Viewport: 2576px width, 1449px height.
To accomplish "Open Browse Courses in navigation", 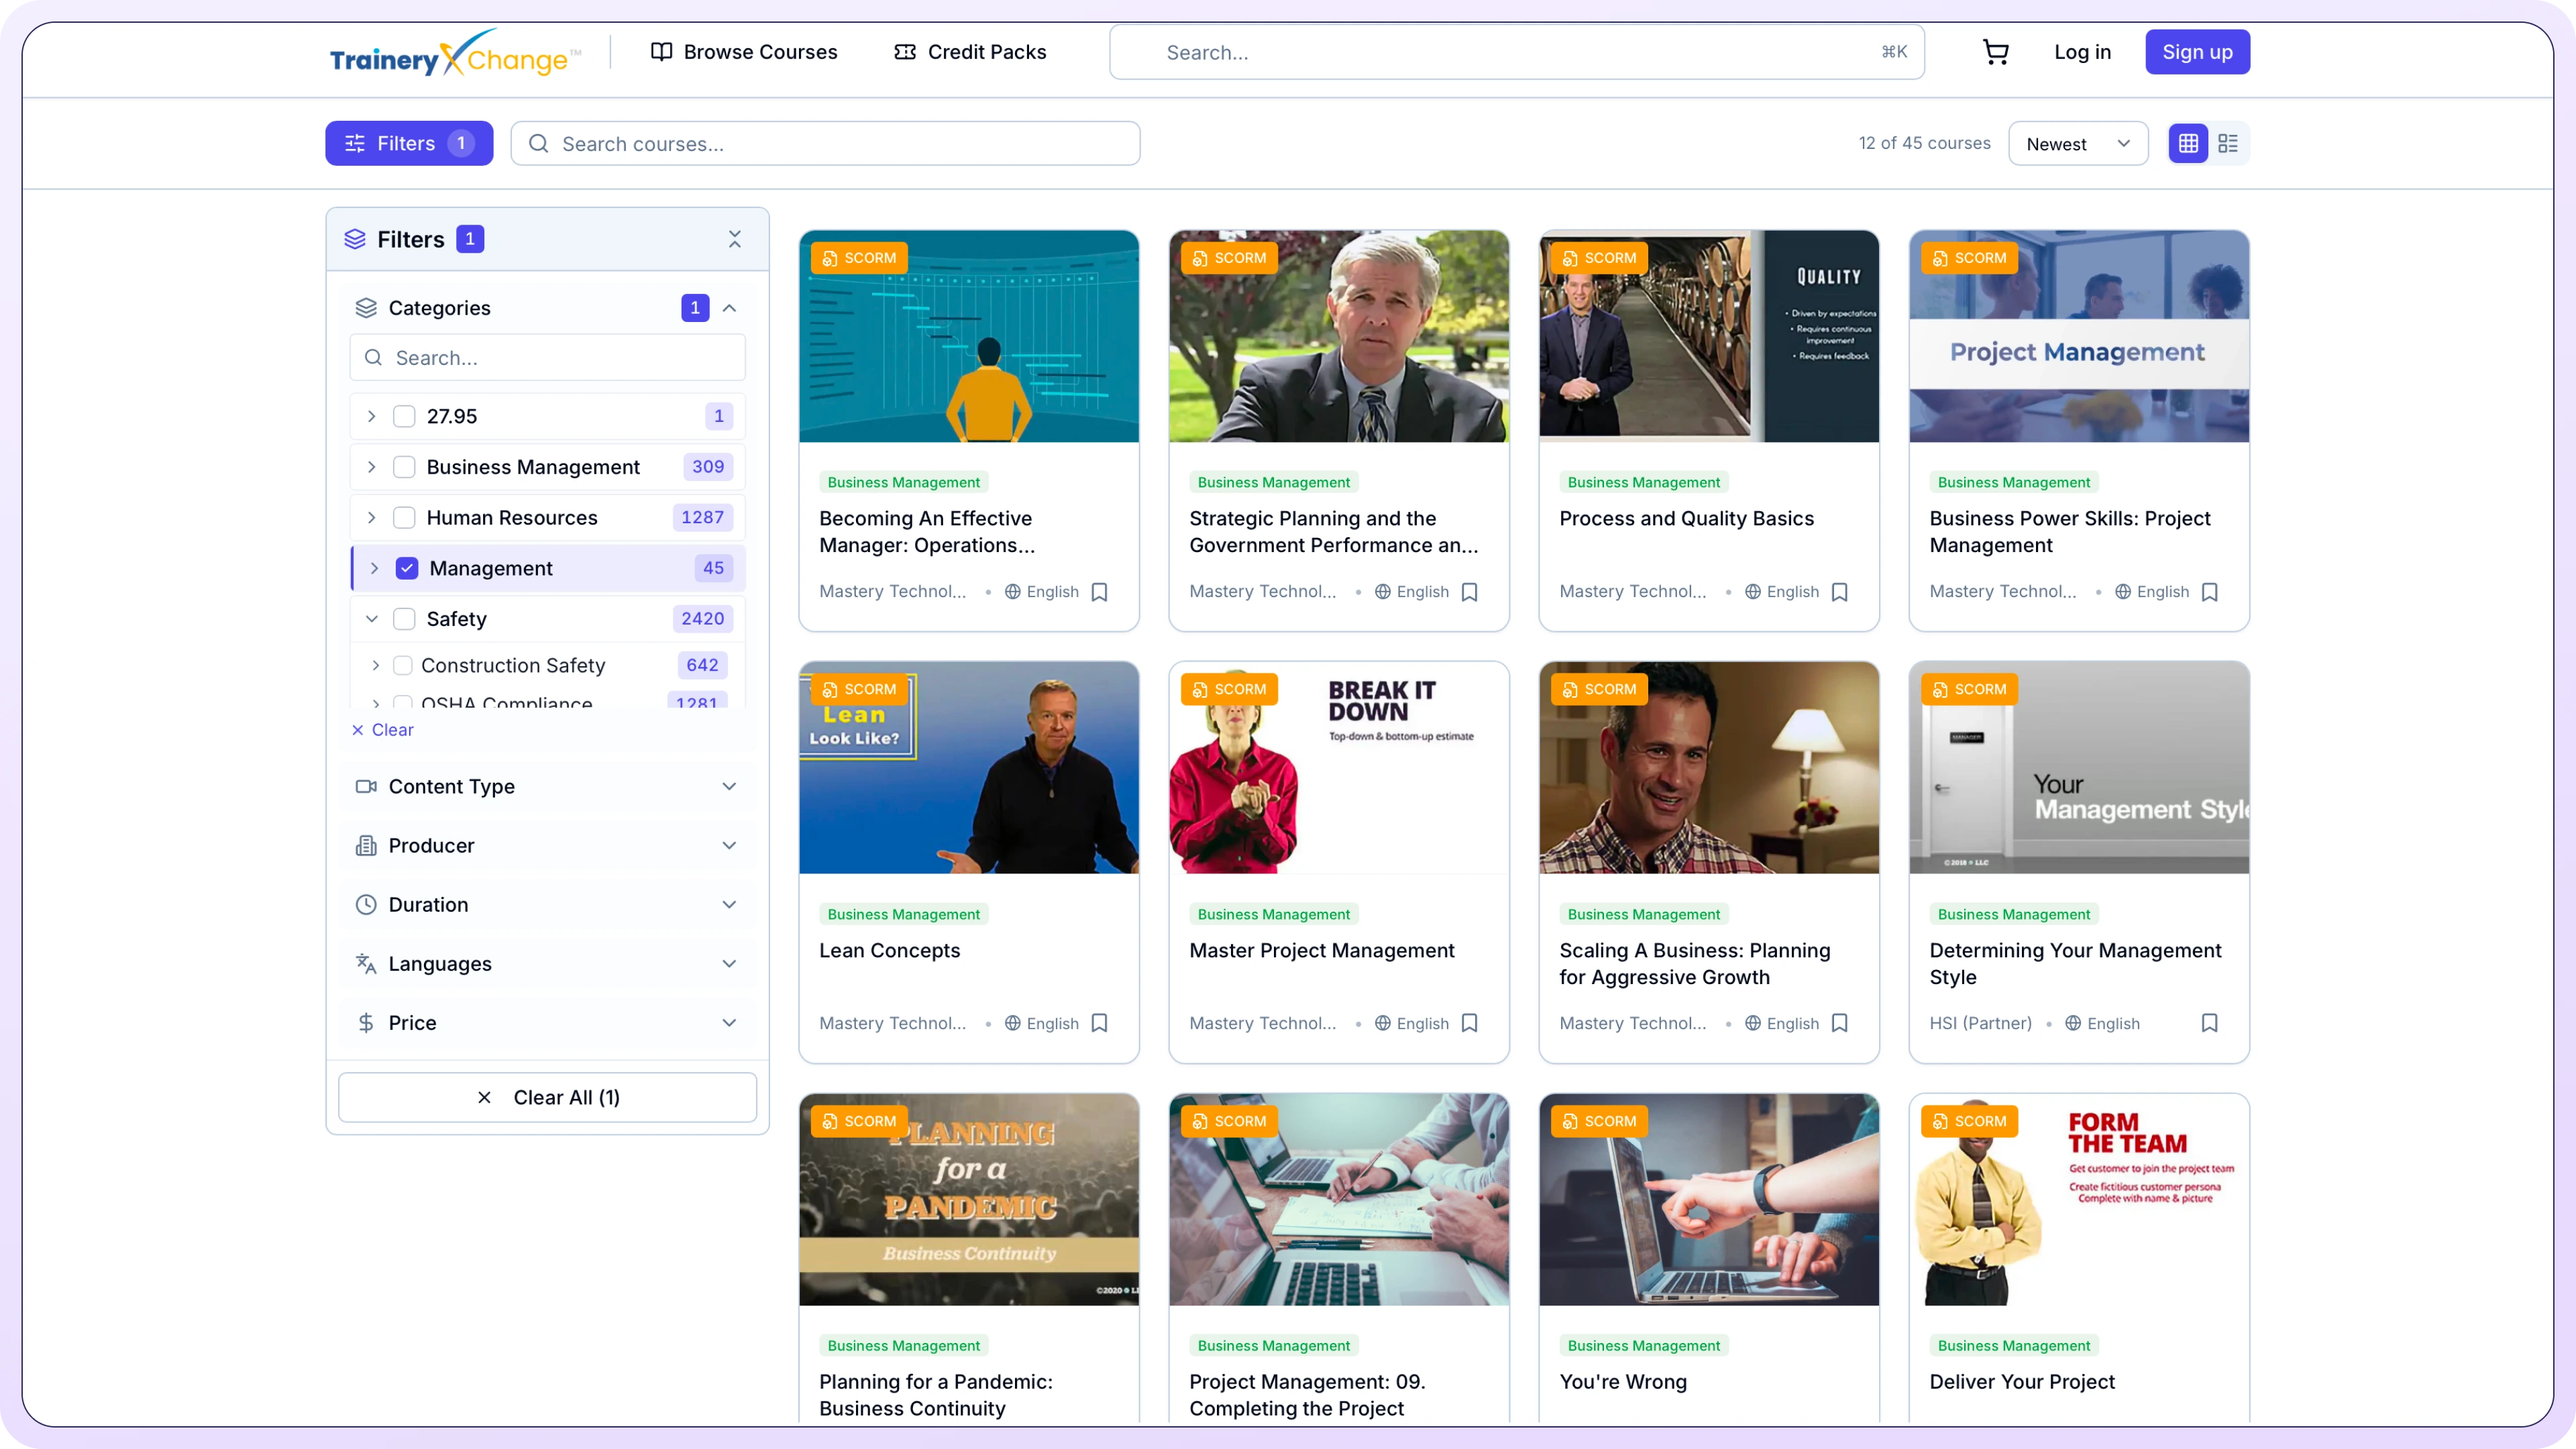I will [x=744, y=52].
